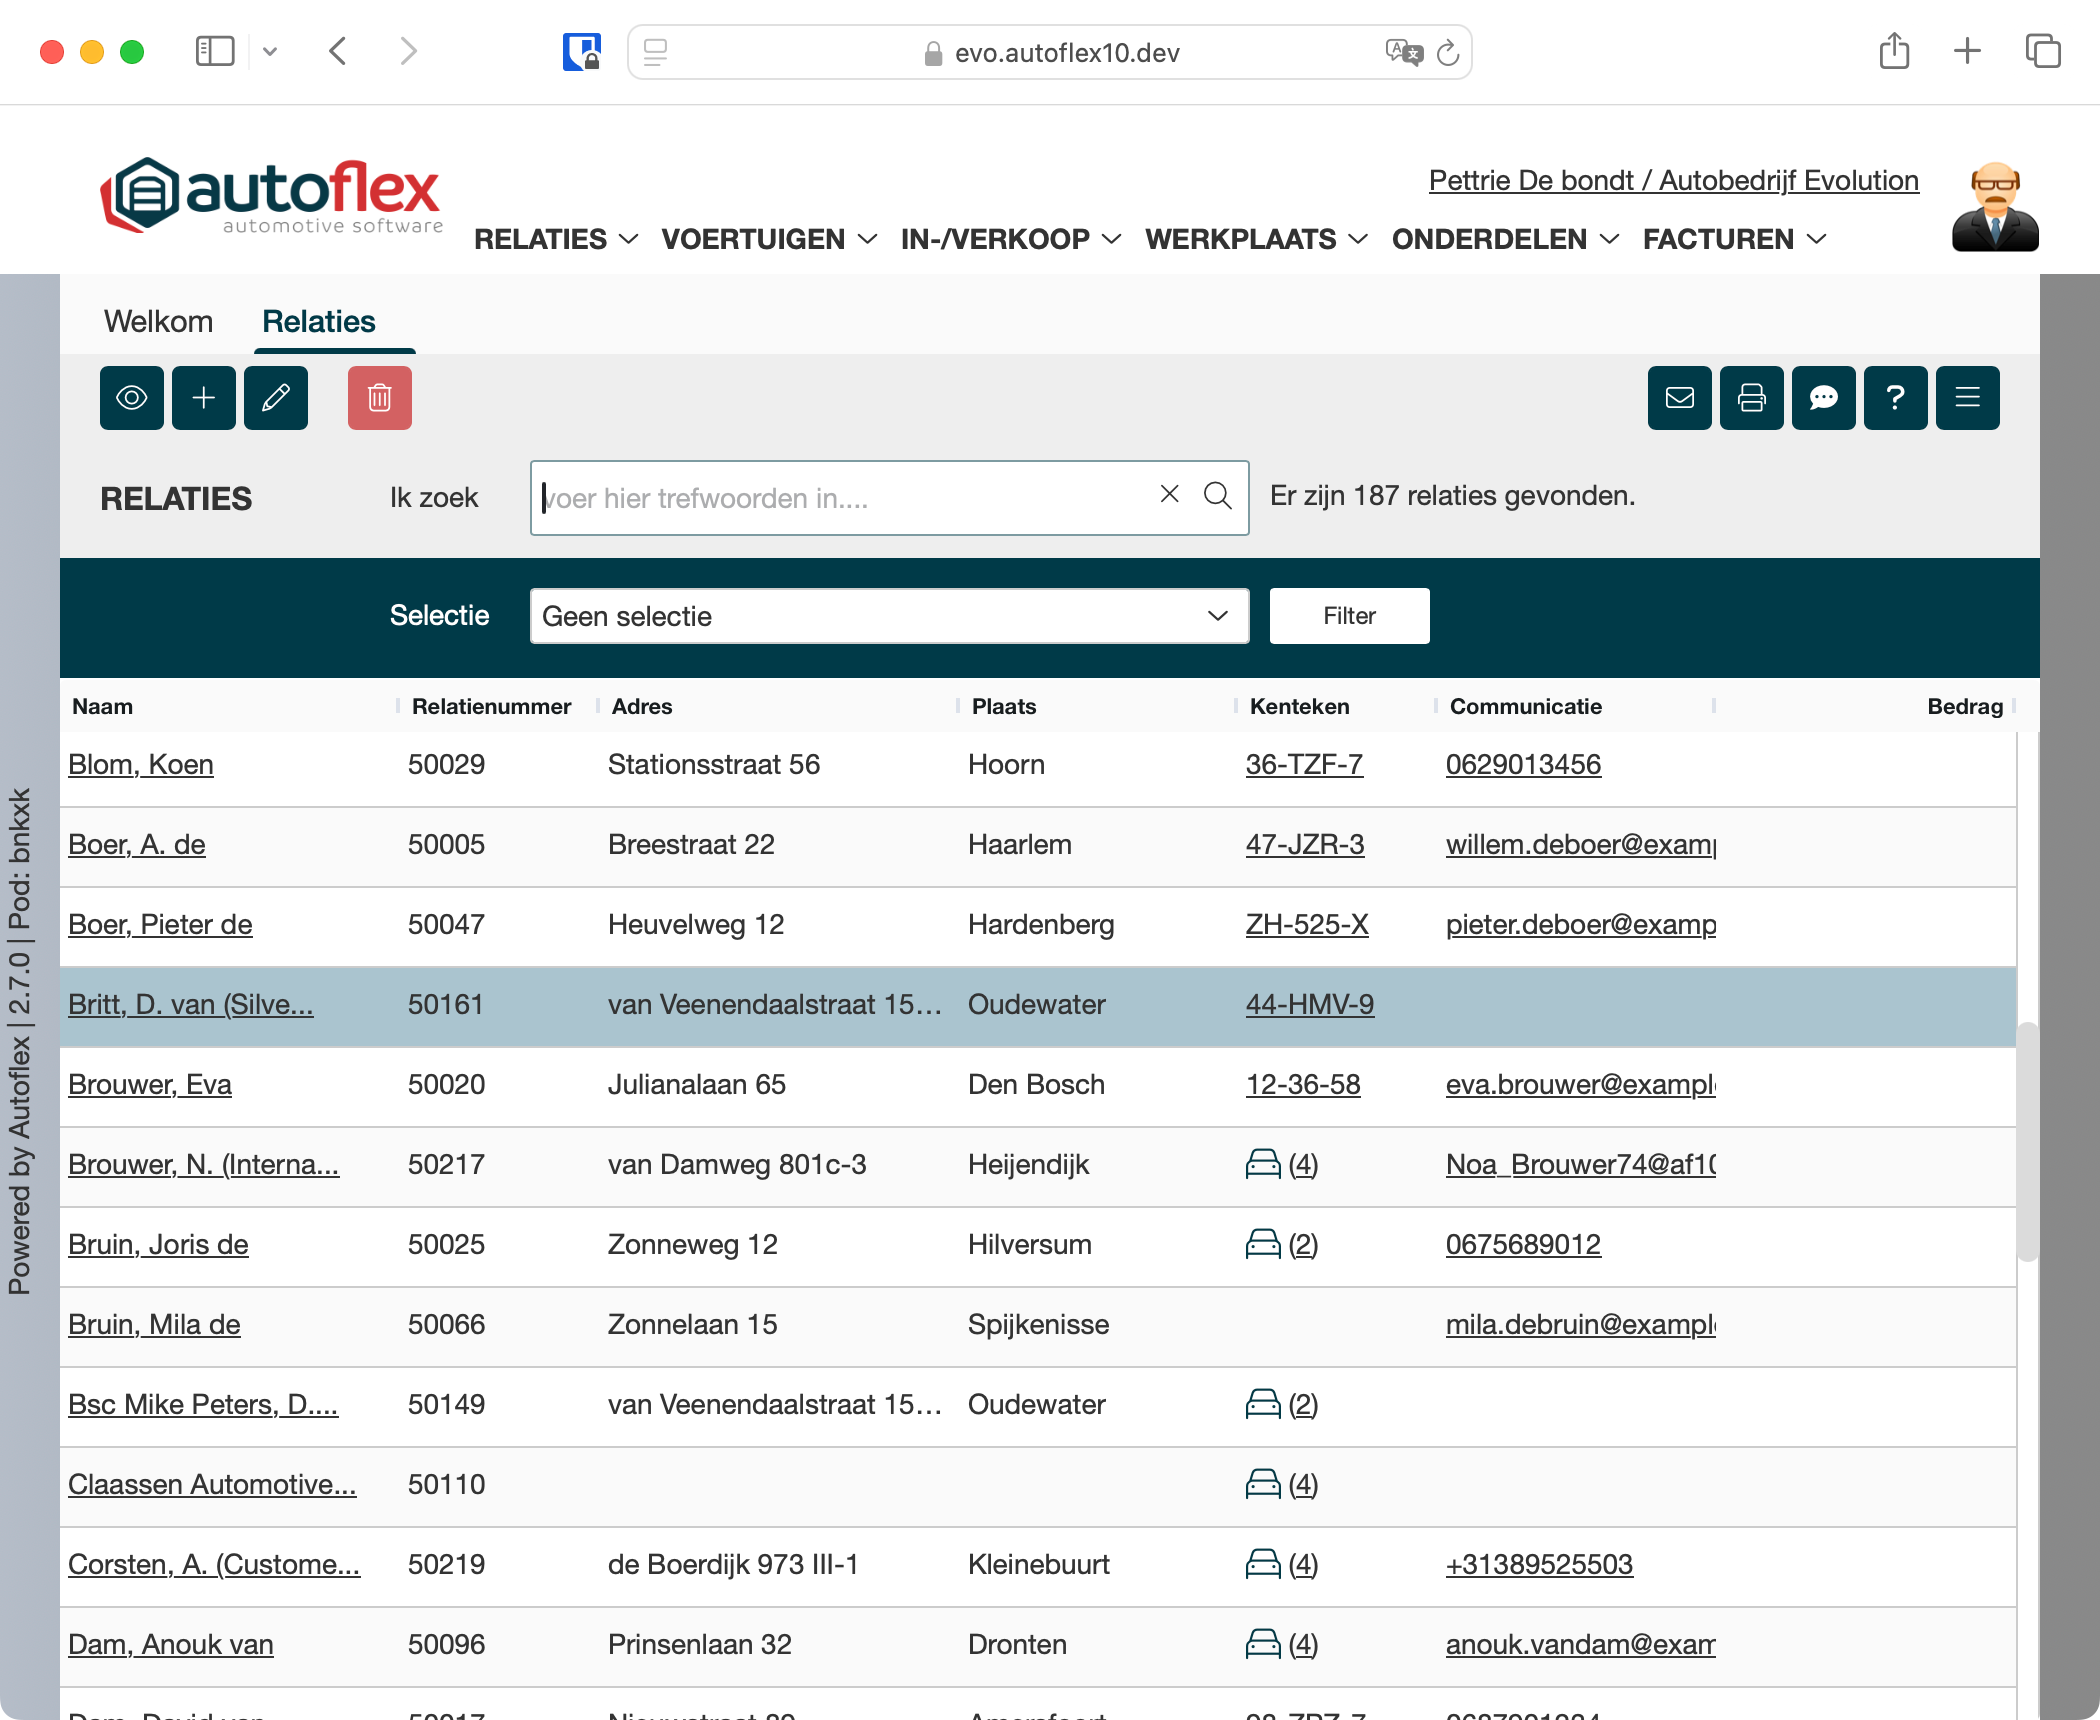Clear search with the X icon
2100x1720 pixels.
(x=1169, y=494)
